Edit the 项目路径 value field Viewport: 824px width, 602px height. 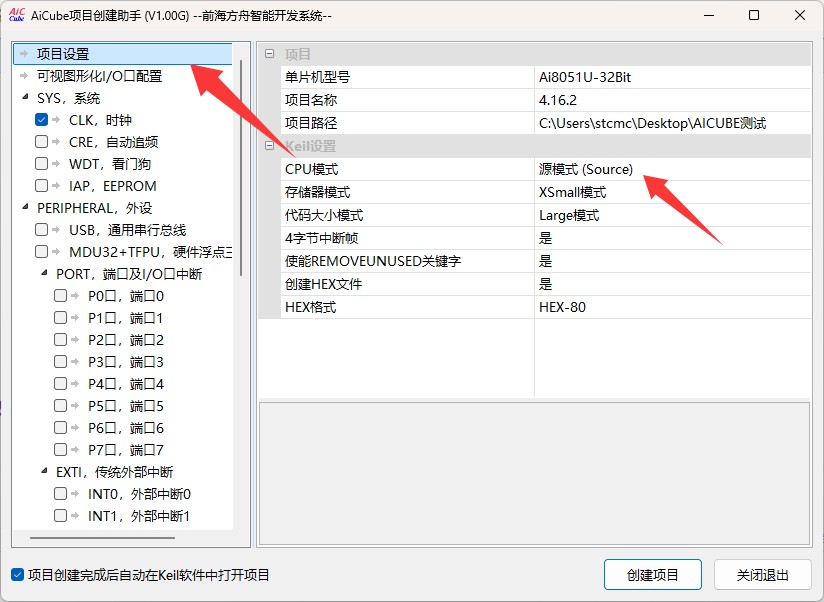coord(672,123)
